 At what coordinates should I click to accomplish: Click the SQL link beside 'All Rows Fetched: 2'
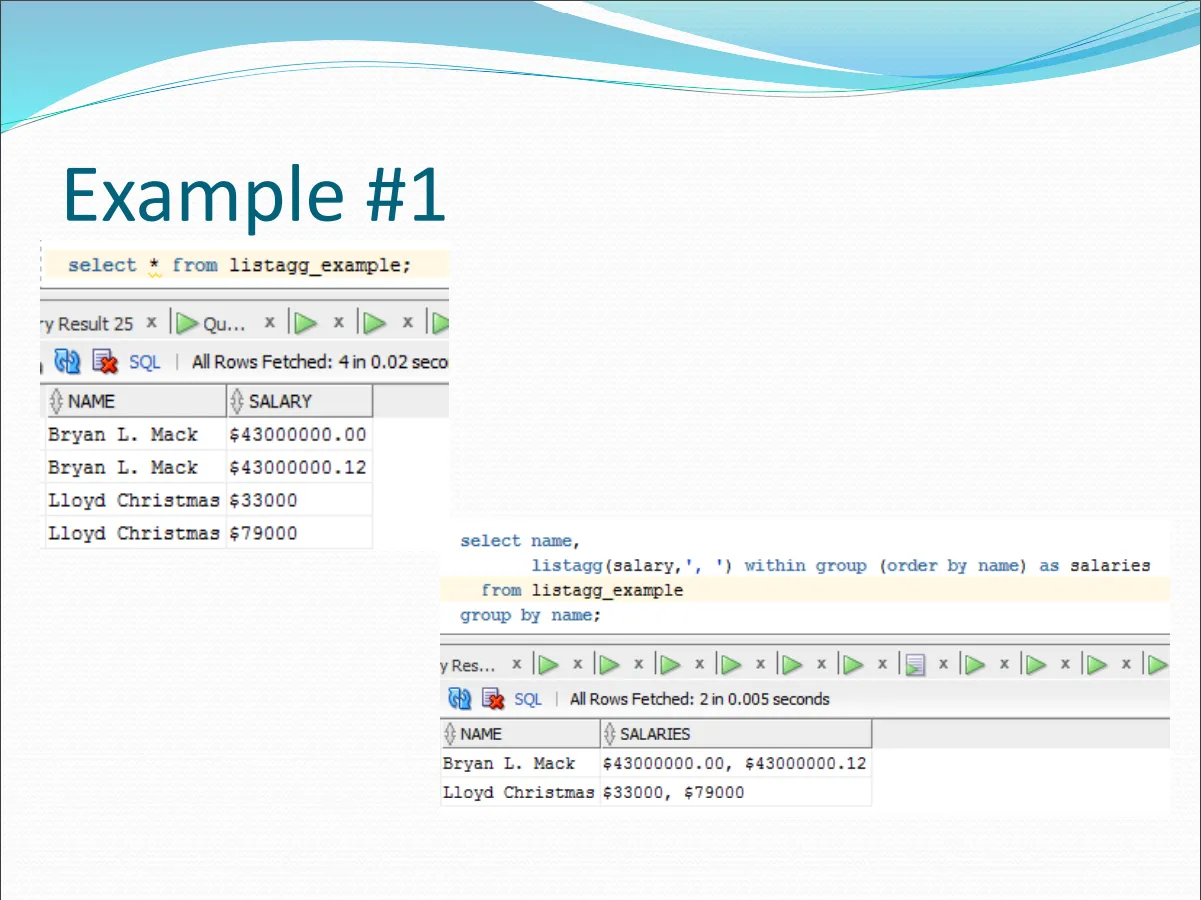pos(527,699)
